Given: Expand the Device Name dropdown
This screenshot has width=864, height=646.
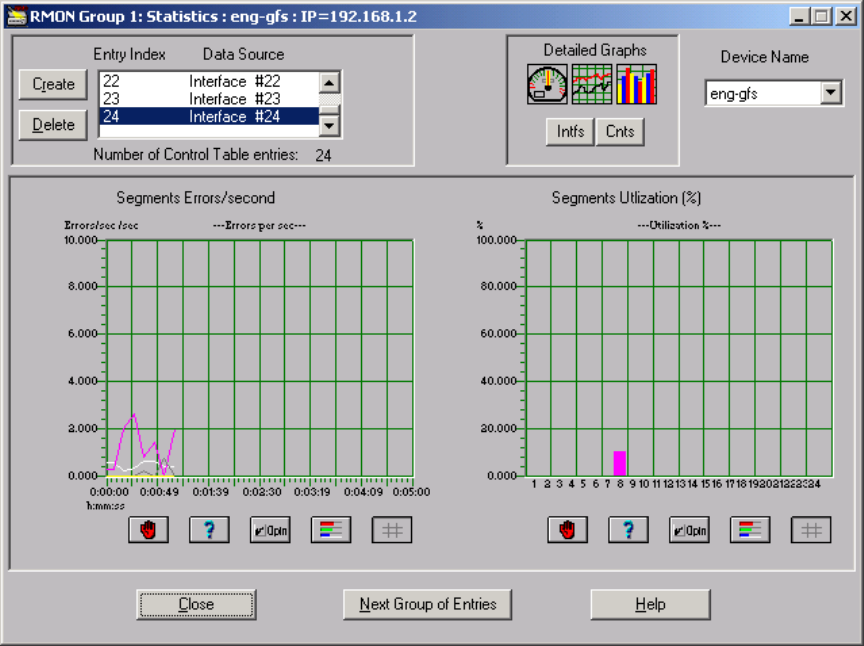Looking at the screenshot, I should [x=830, y=94].
